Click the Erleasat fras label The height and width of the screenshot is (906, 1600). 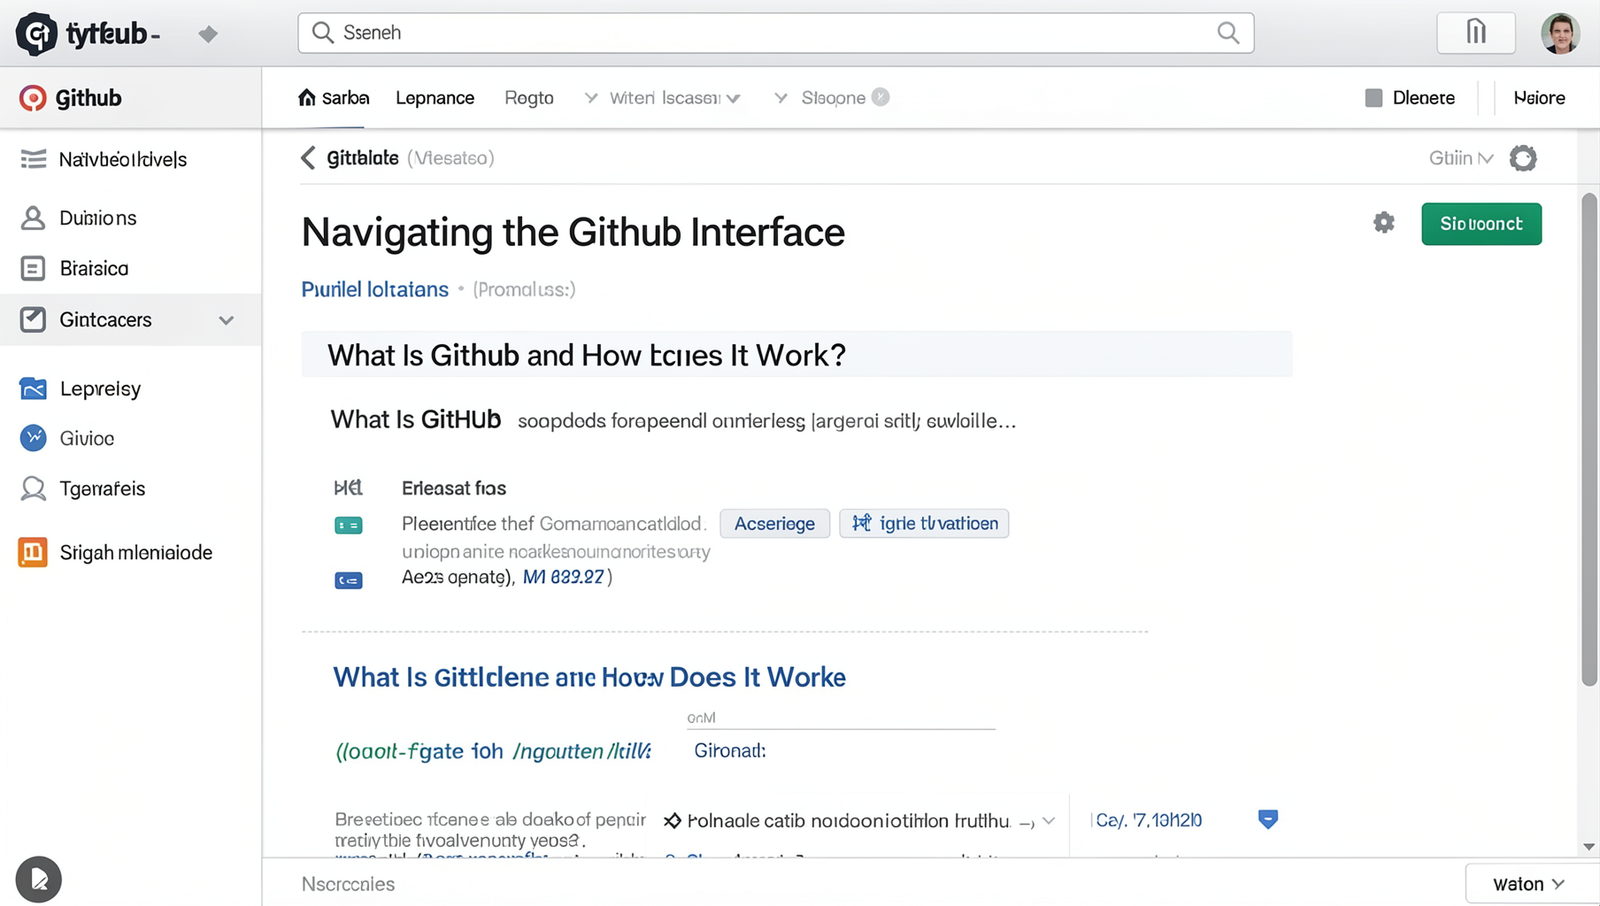(454, 488)
